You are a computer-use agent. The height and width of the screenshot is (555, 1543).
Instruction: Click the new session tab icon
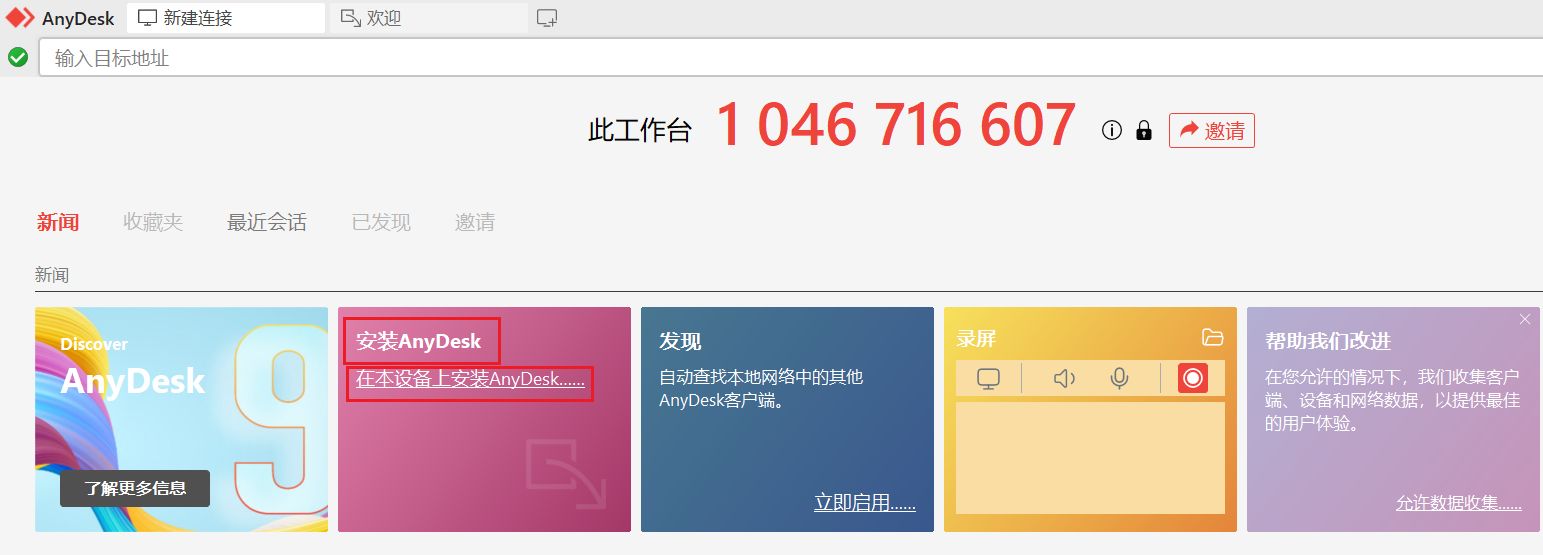(x=547, y=18)
